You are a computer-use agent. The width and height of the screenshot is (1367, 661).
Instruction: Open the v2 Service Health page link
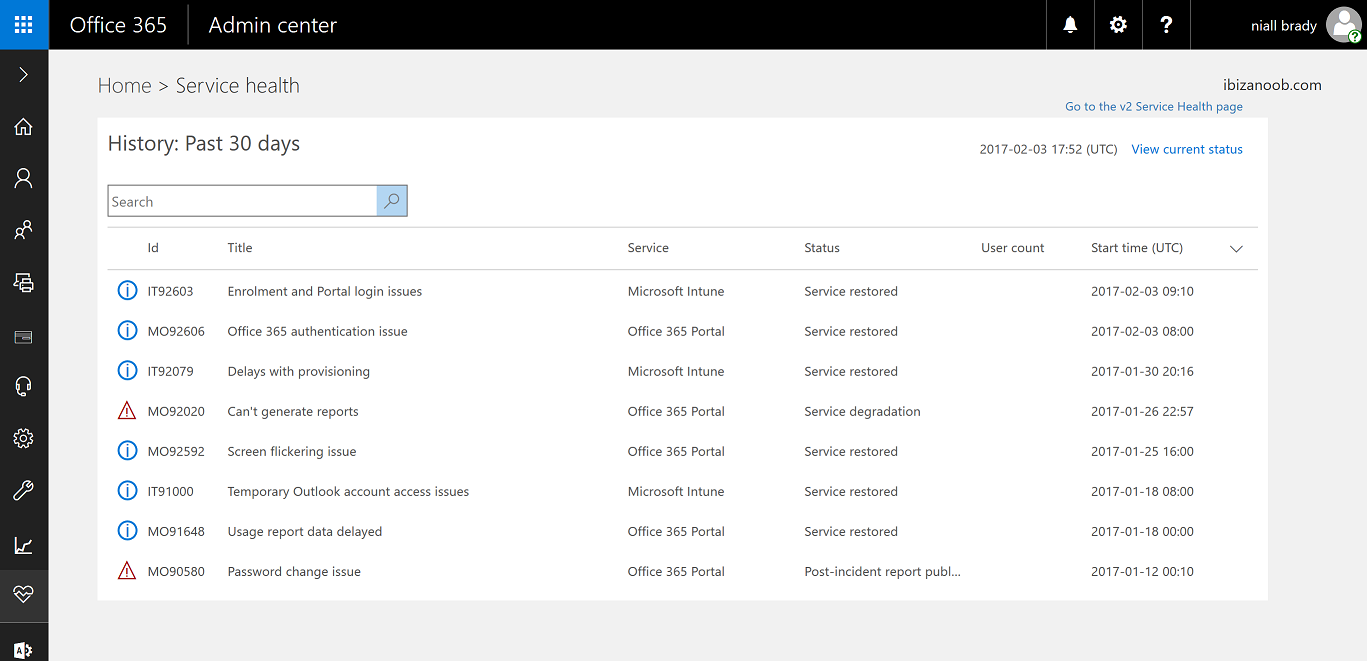click(1154, 107)
